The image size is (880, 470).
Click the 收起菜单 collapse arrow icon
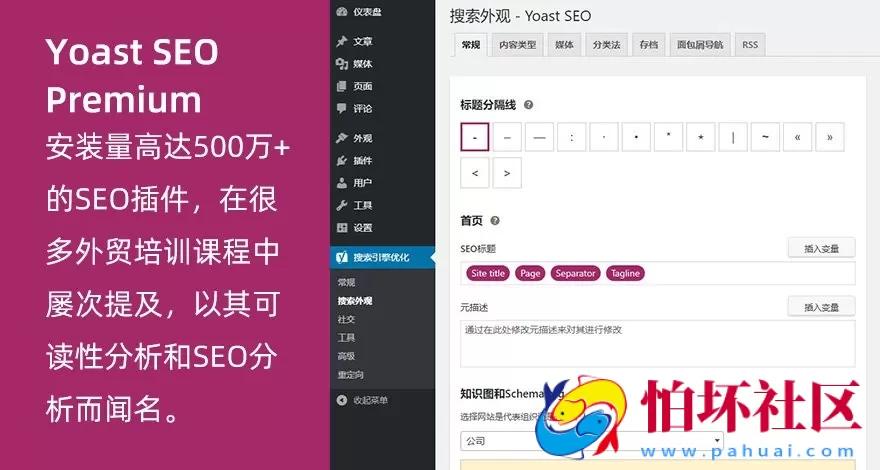pos(342,400)
